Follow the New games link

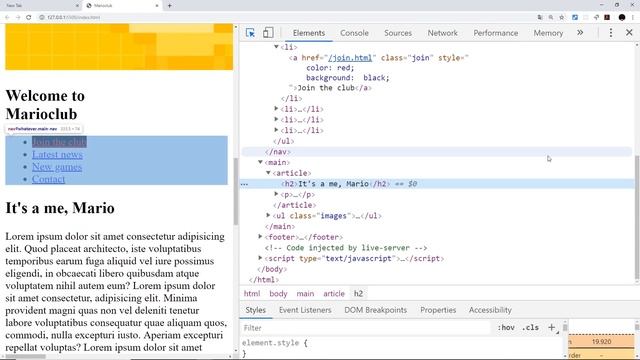pyautogui.click(x=57, y=167)
